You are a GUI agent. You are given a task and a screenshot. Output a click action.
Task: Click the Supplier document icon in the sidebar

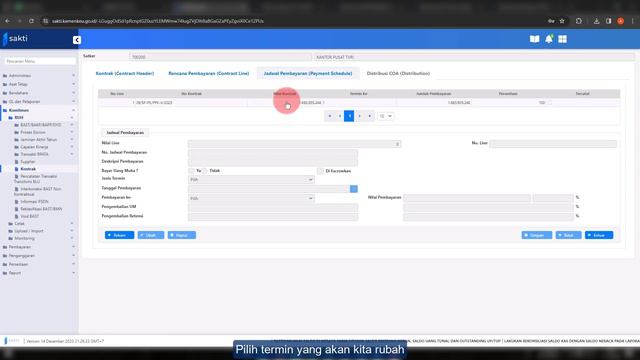16,162
